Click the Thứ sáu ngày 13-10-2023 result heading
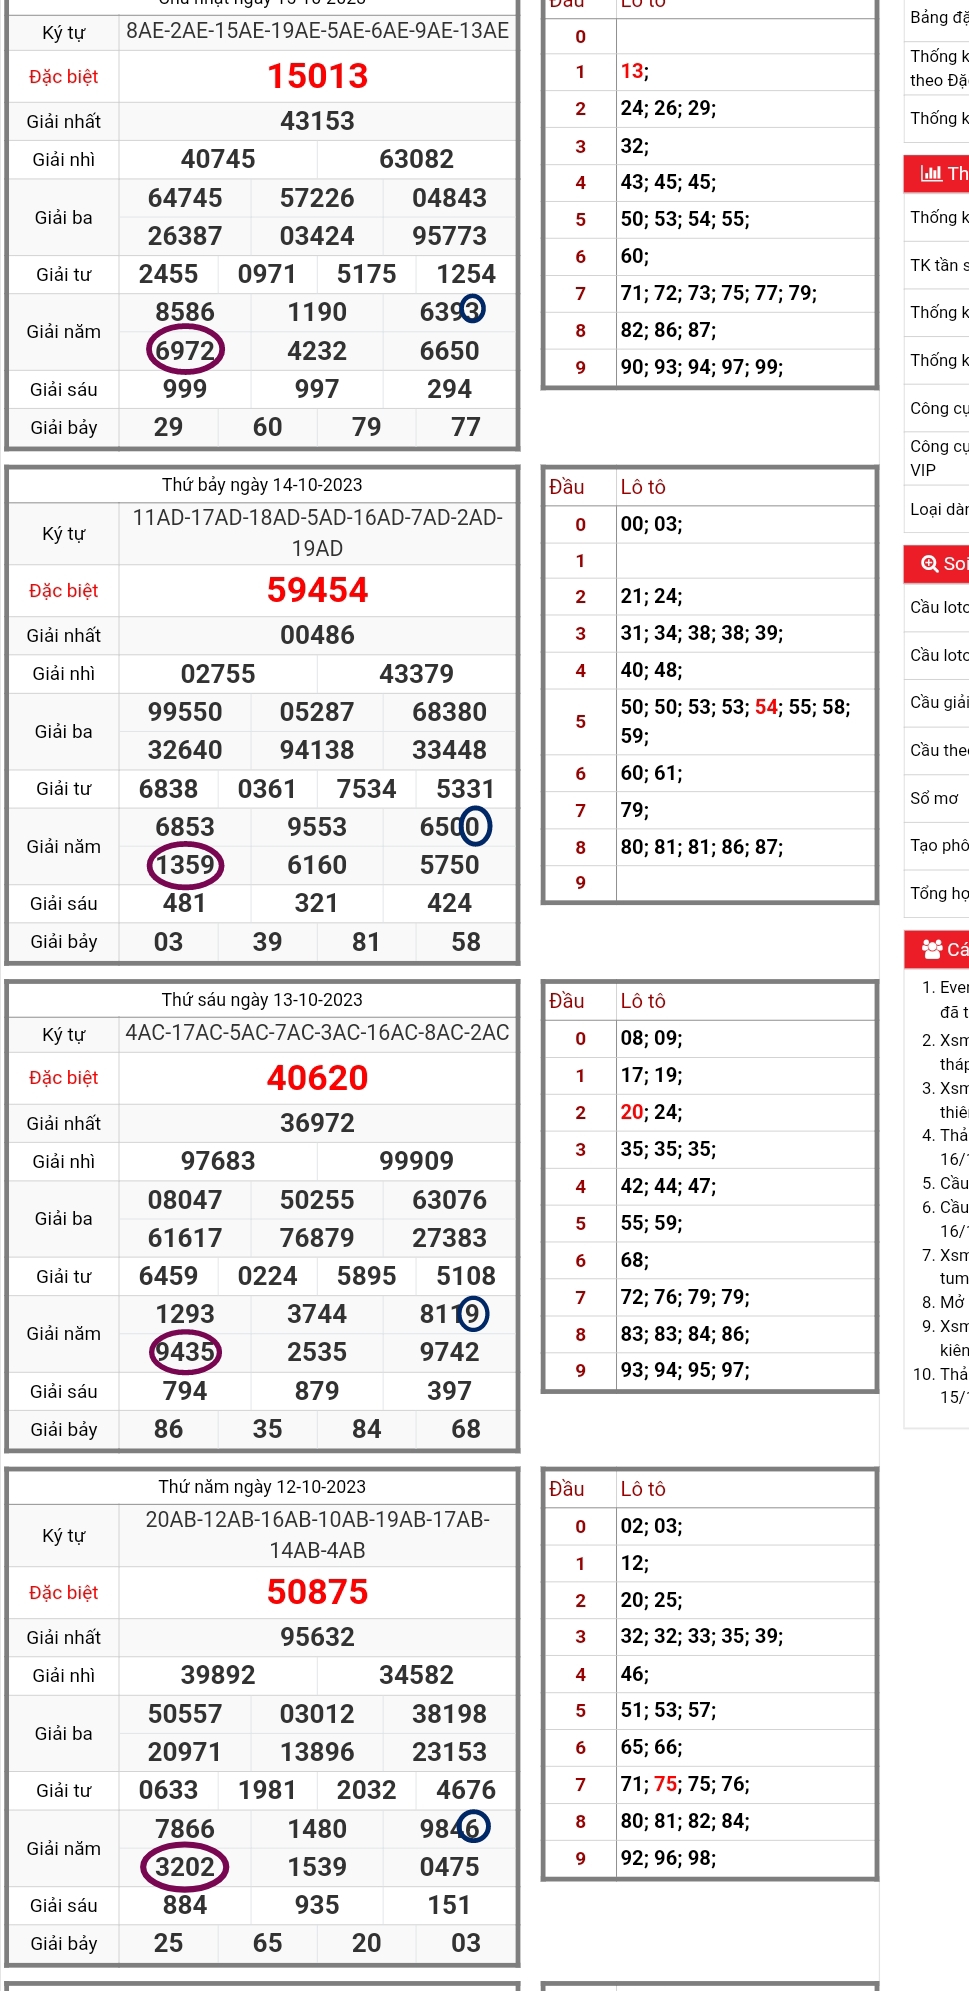This screenshot has width=969, height=1991. 262,1000
